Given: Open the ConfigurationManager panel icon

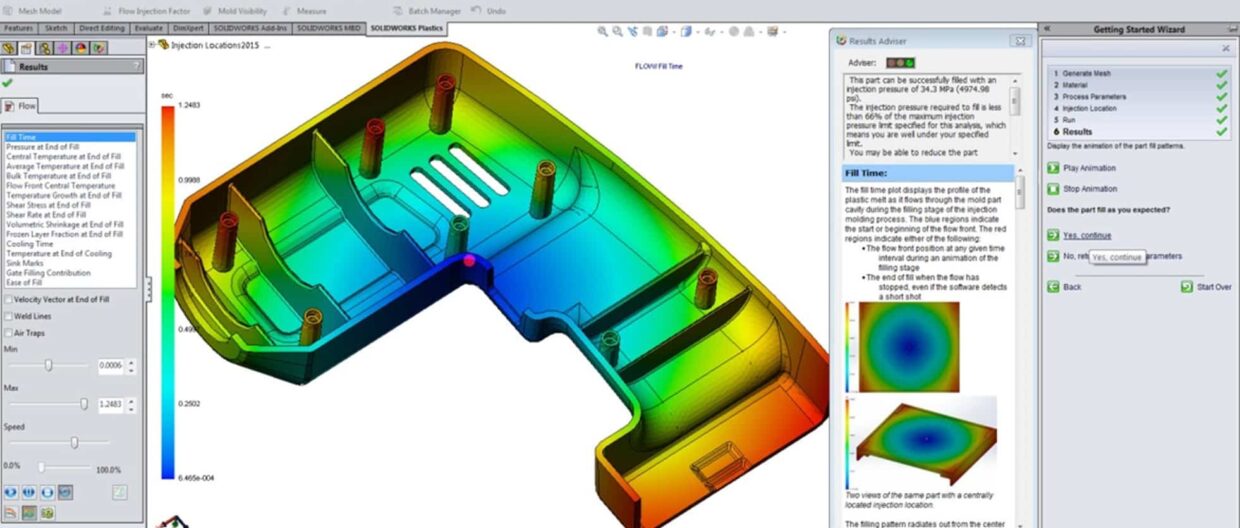Looking at the screenshot, I should click(x=46, y=47).
